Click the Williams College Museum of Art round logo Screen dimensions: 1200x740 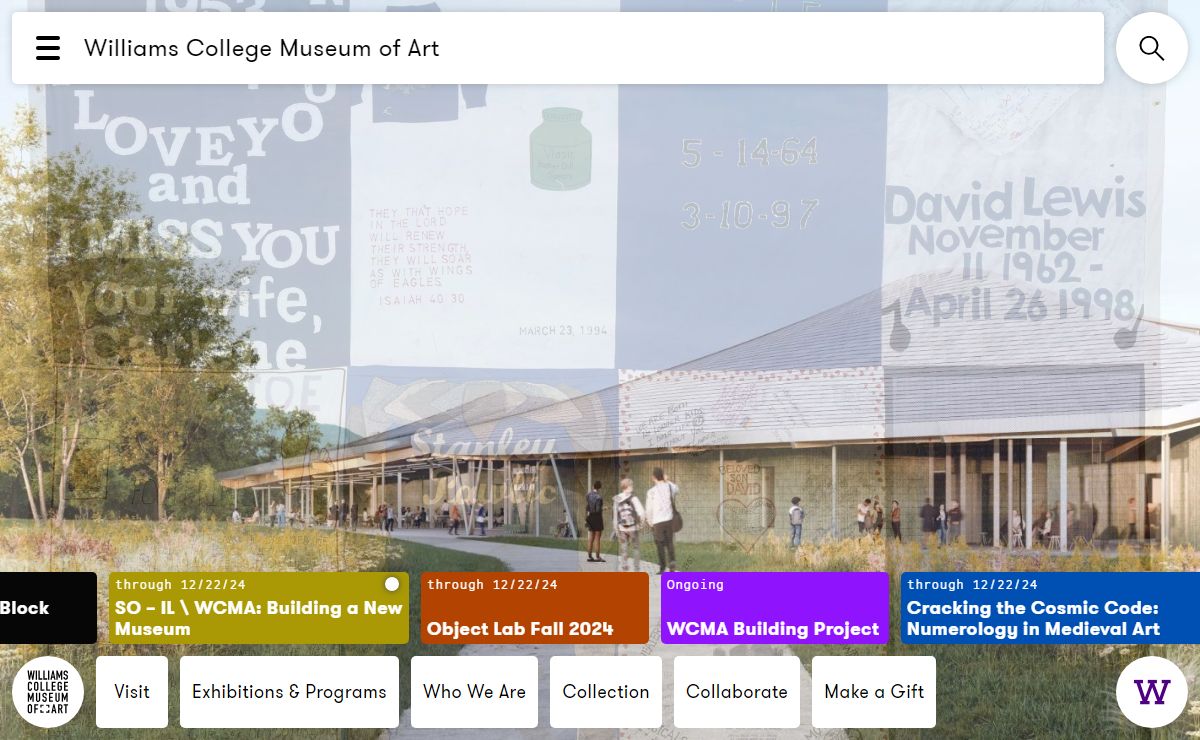pos(48,692)
